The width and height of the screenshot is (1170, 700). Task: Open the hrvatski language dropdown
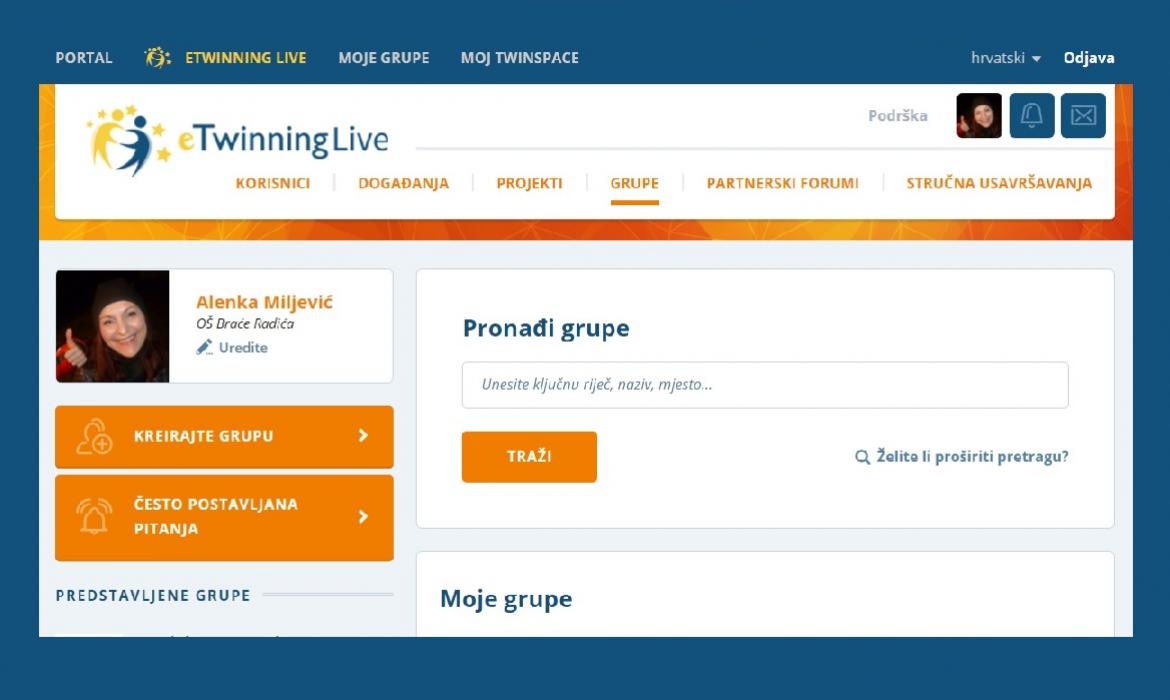(1005, 57)
